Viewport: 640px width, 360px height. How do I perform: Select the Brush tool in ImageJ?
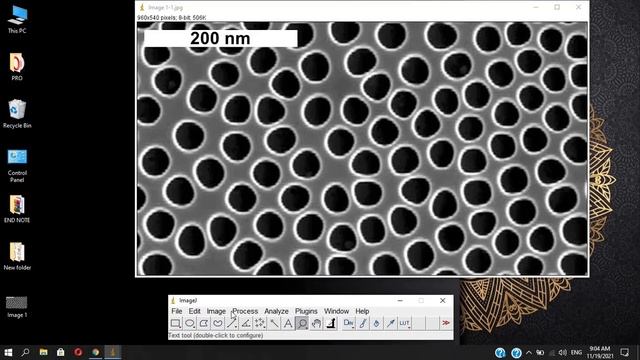[x=362, y=323]
